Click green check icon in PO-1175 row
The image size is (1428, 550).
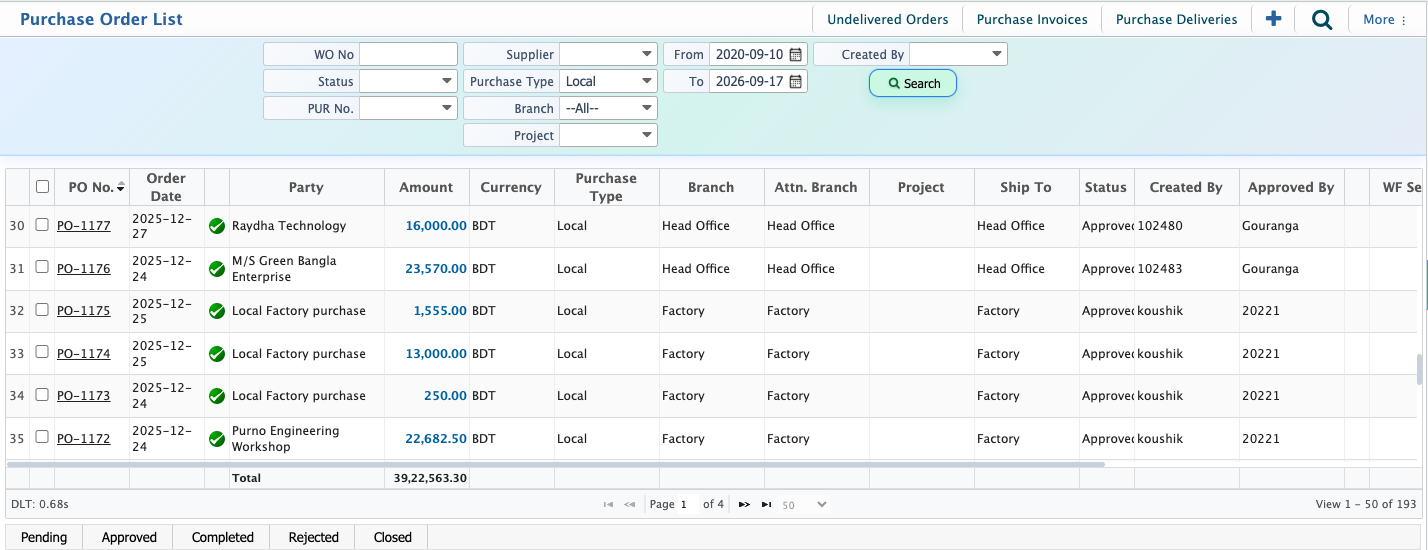pyautogui.click(x=217, y=311)
